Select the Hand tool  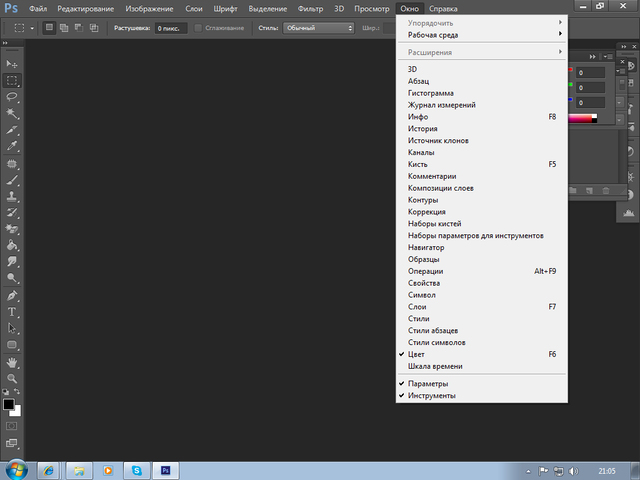point(12,362)
